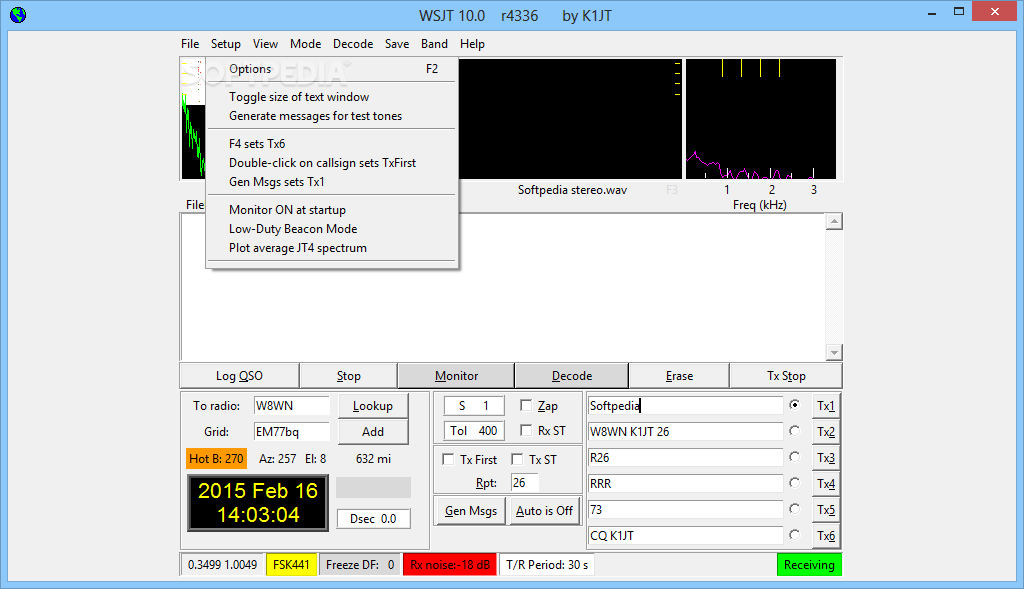Enable Low-Duty Beacon Mode
This screenshot has height=589, width=1024.
click(332, 229)
